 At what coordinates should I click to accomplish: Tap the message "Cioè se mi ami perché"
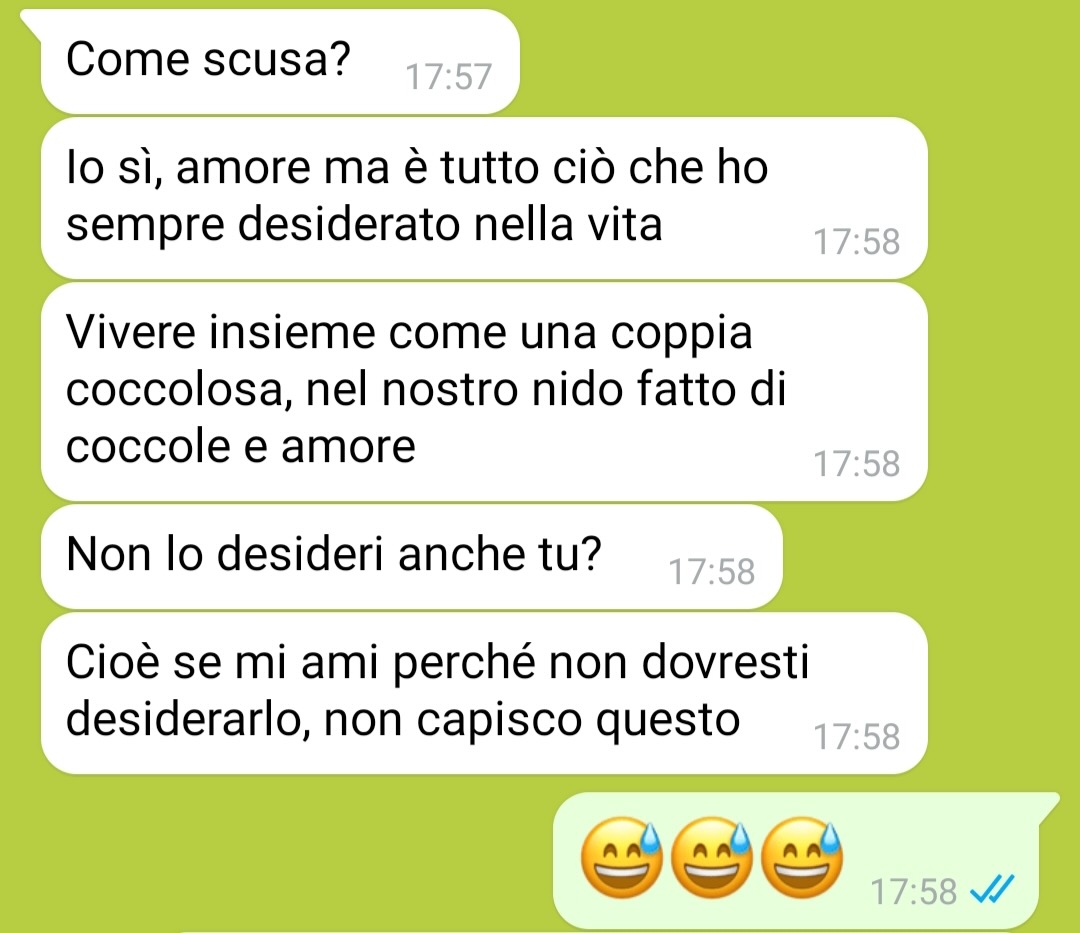tap(484, 693)
